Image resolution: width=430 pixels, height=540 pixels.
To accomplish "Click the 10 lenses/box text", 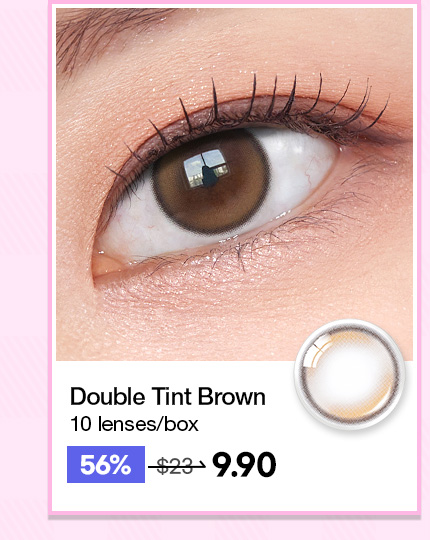I will pos(134,424).
